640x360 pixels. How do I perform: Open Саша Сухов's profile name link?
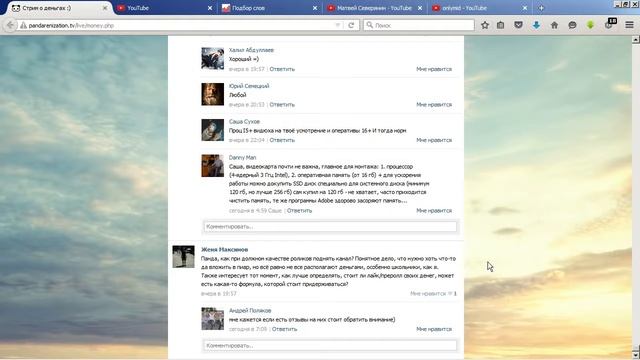pyautogui.click(x=244, y=122)
